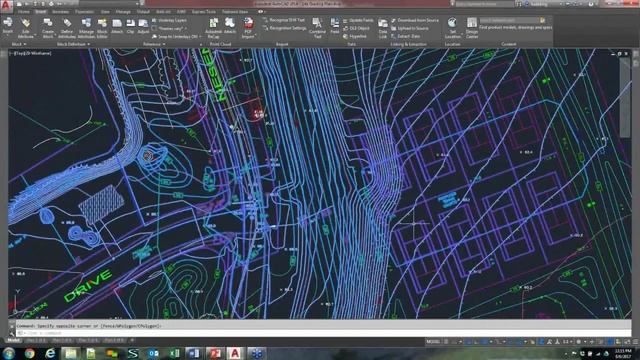640x360 pixels.
Task: Click the Model layout tab
Action: point(13,340)
